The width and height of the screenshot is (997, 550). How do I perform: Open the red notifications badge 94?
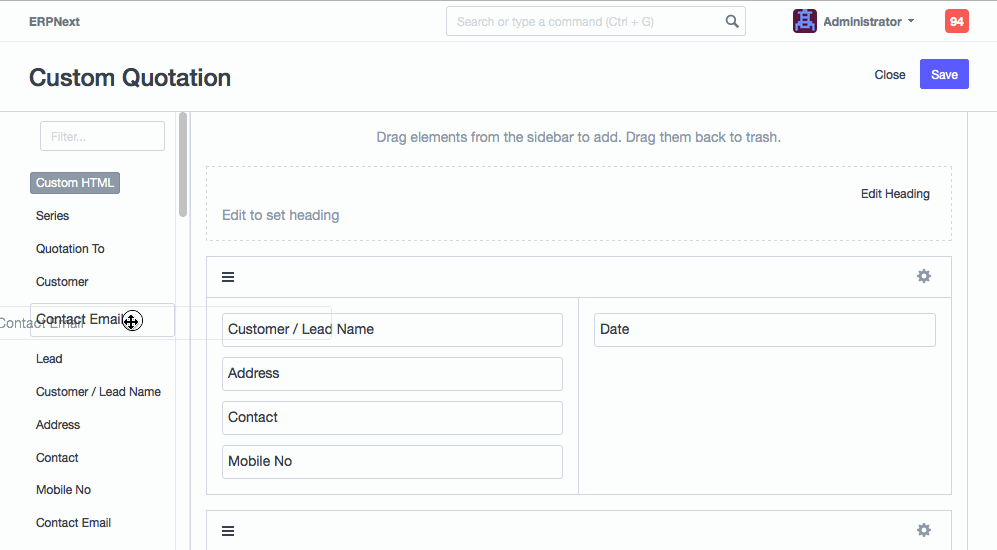click(956, 21)
